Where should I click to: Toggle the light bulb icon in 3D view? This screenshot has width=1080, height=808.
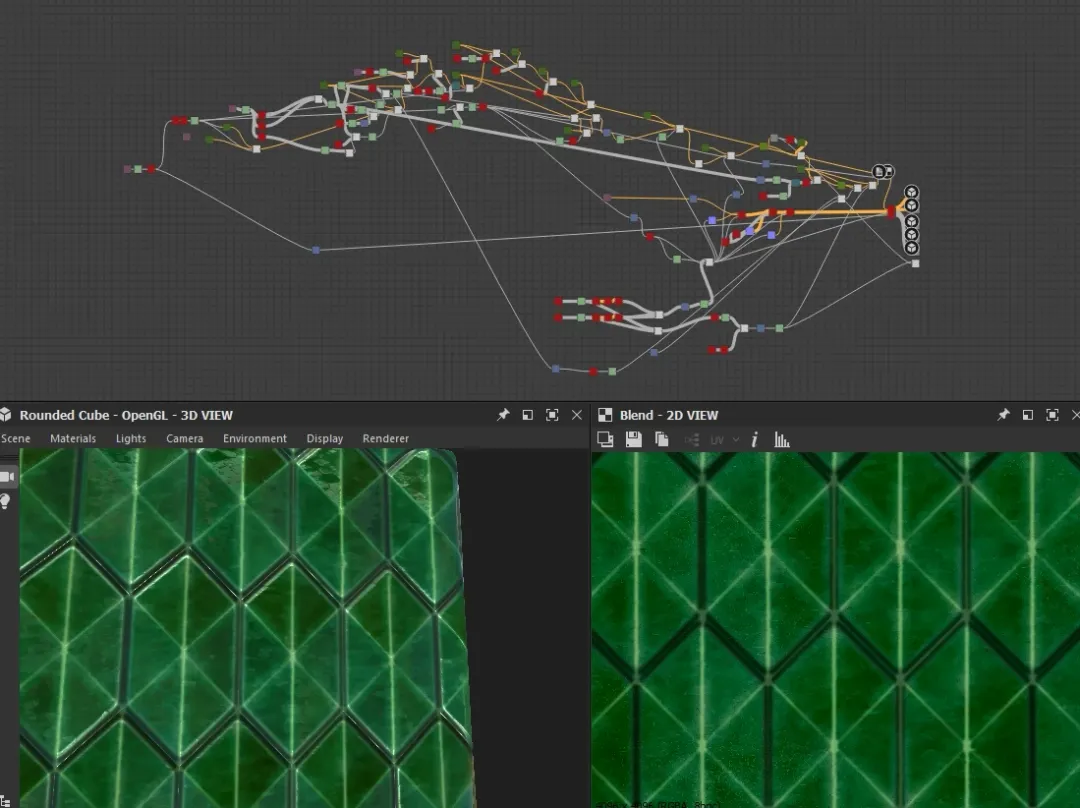coord(6,501)
